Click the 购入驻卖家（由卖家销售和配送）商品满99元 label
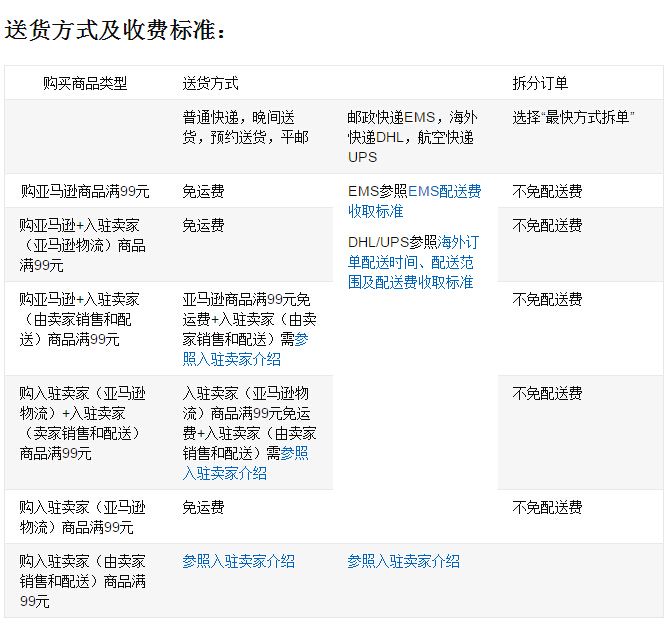This screenshot has height=629, width=669. point(82,581)
